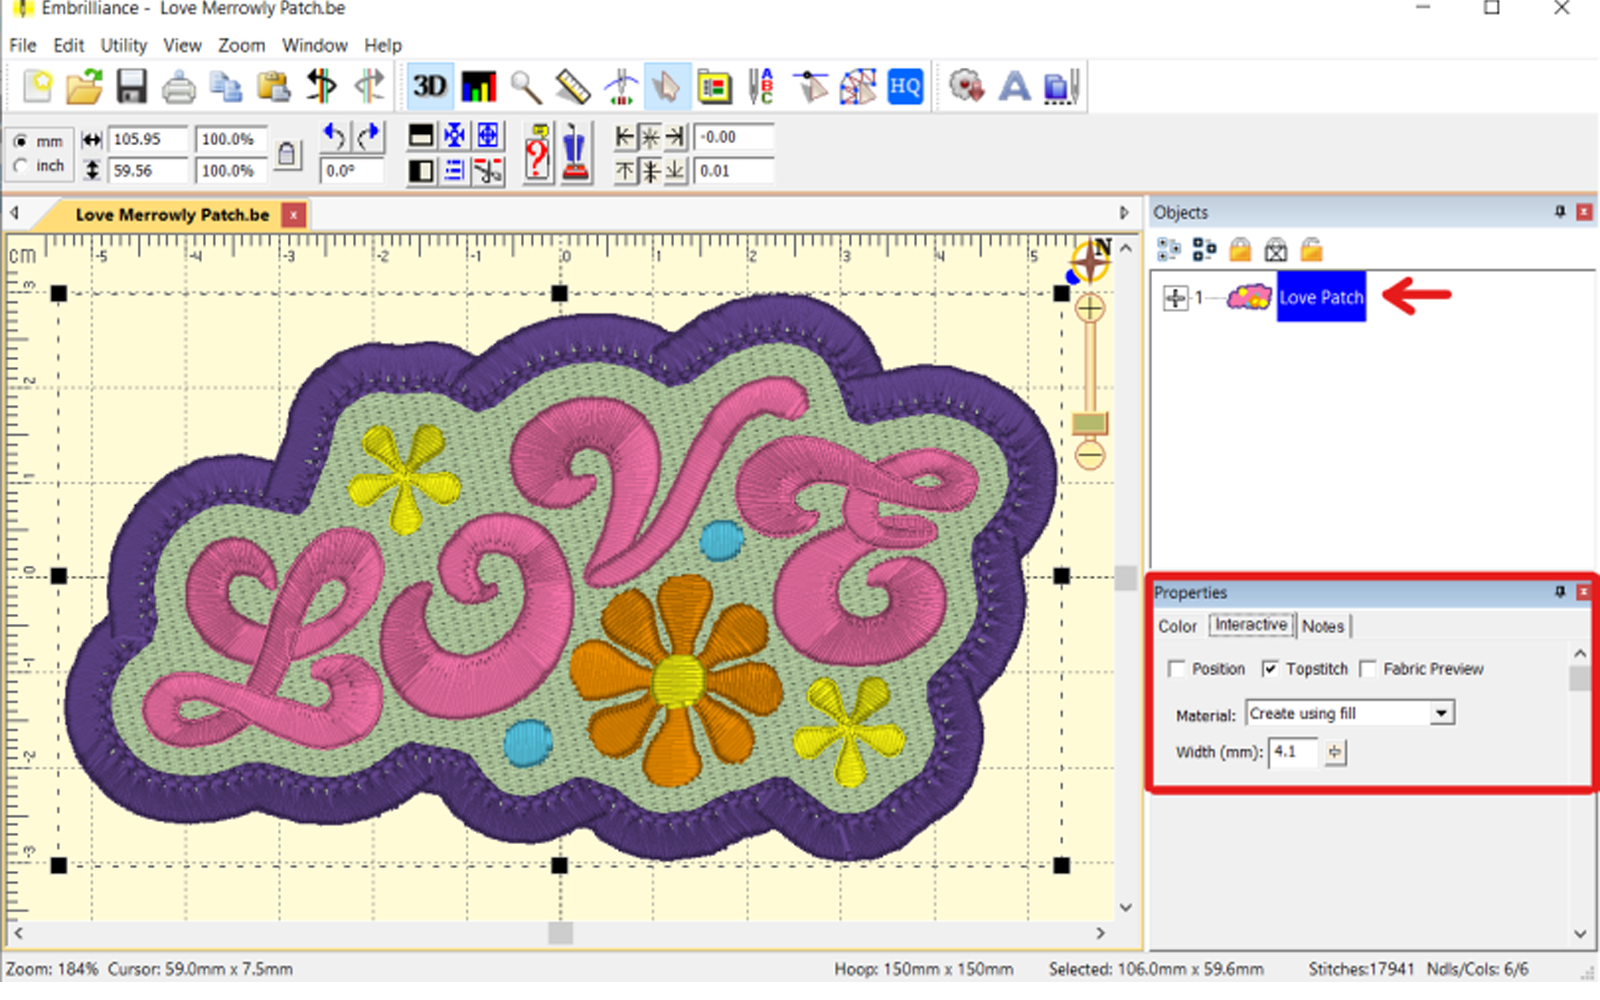The image size is (1600, 1000).
Task: Switch to the Color properties tab
Action: [1178, 626]
